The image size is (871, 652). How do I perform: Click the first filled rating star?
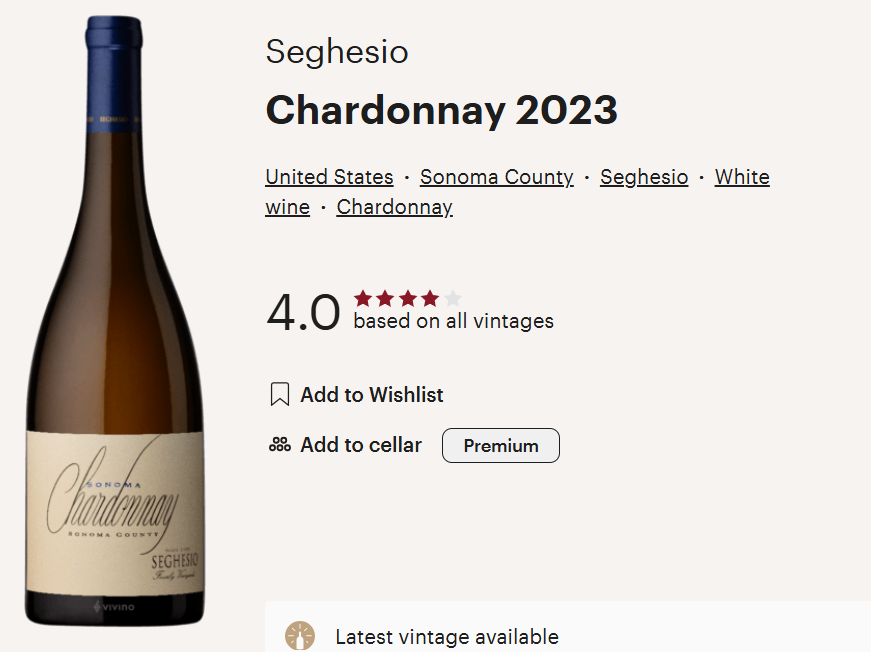point(365,297)
